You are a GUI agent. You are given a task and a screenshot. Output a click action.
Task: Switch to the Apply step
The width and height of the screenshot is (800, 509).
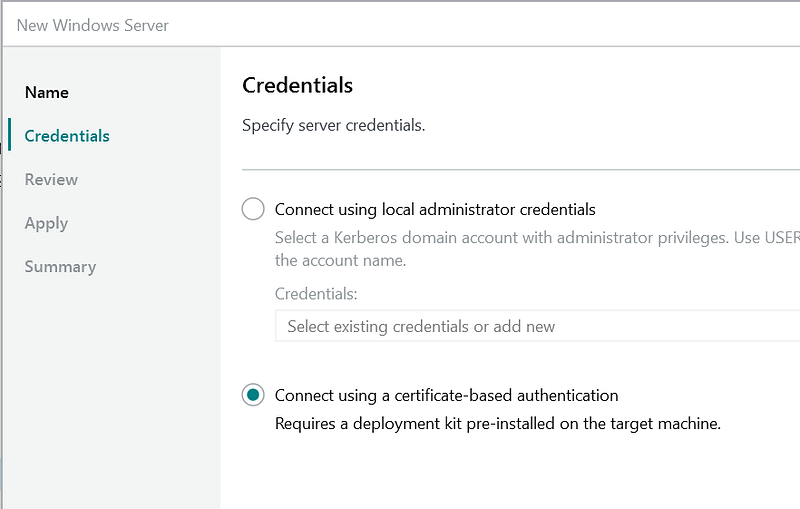(x=46, y=223)
